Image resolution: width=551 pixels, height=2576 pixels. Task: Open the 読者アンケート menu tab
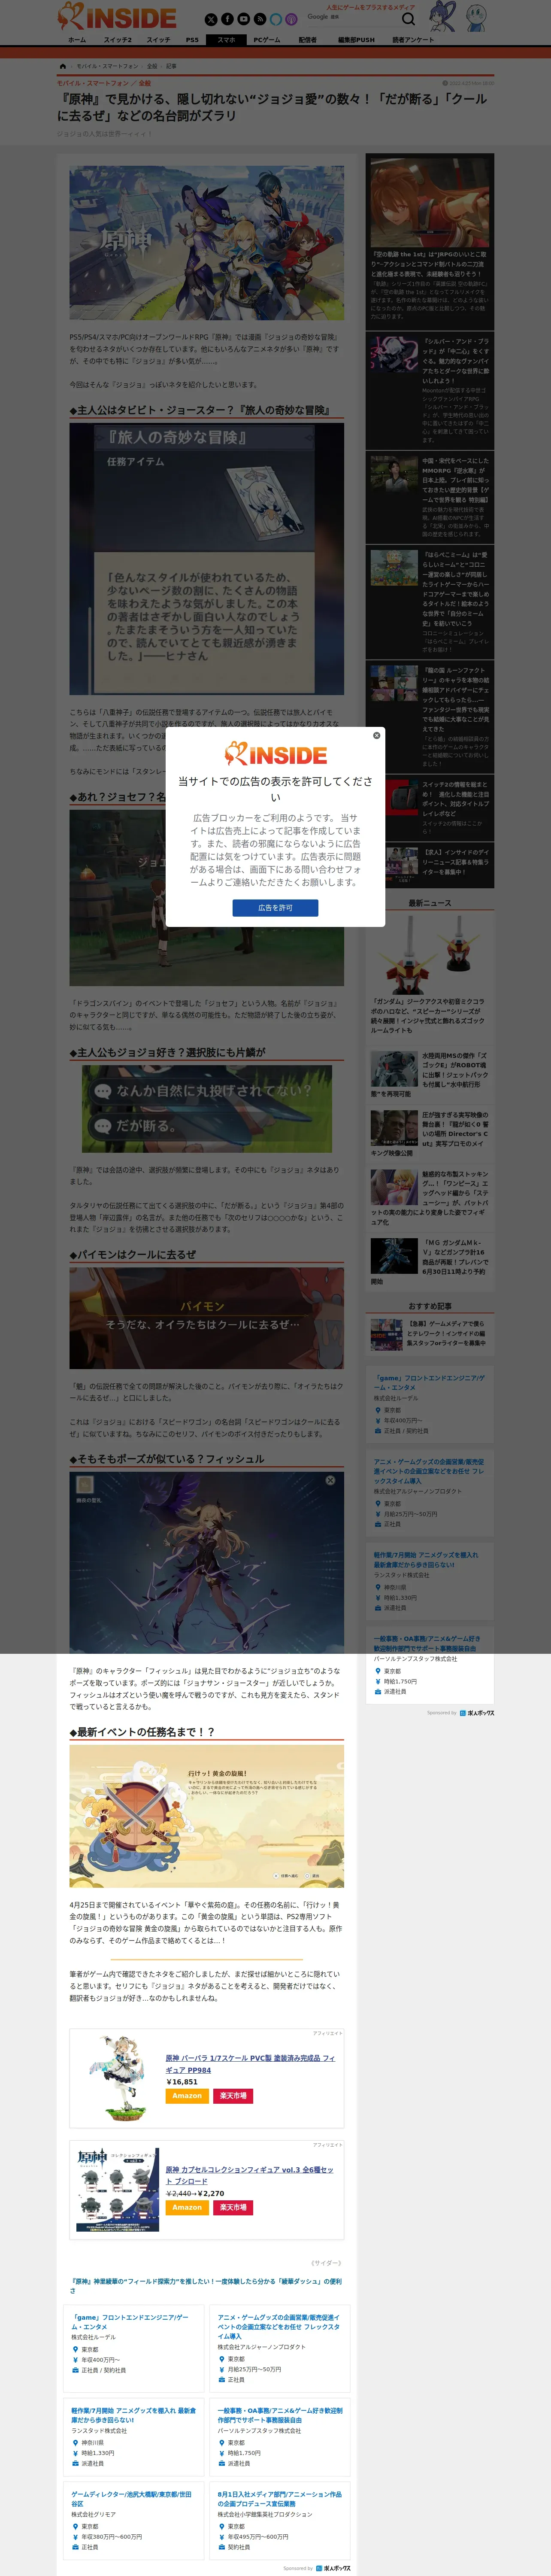click(x=413, y=40)
